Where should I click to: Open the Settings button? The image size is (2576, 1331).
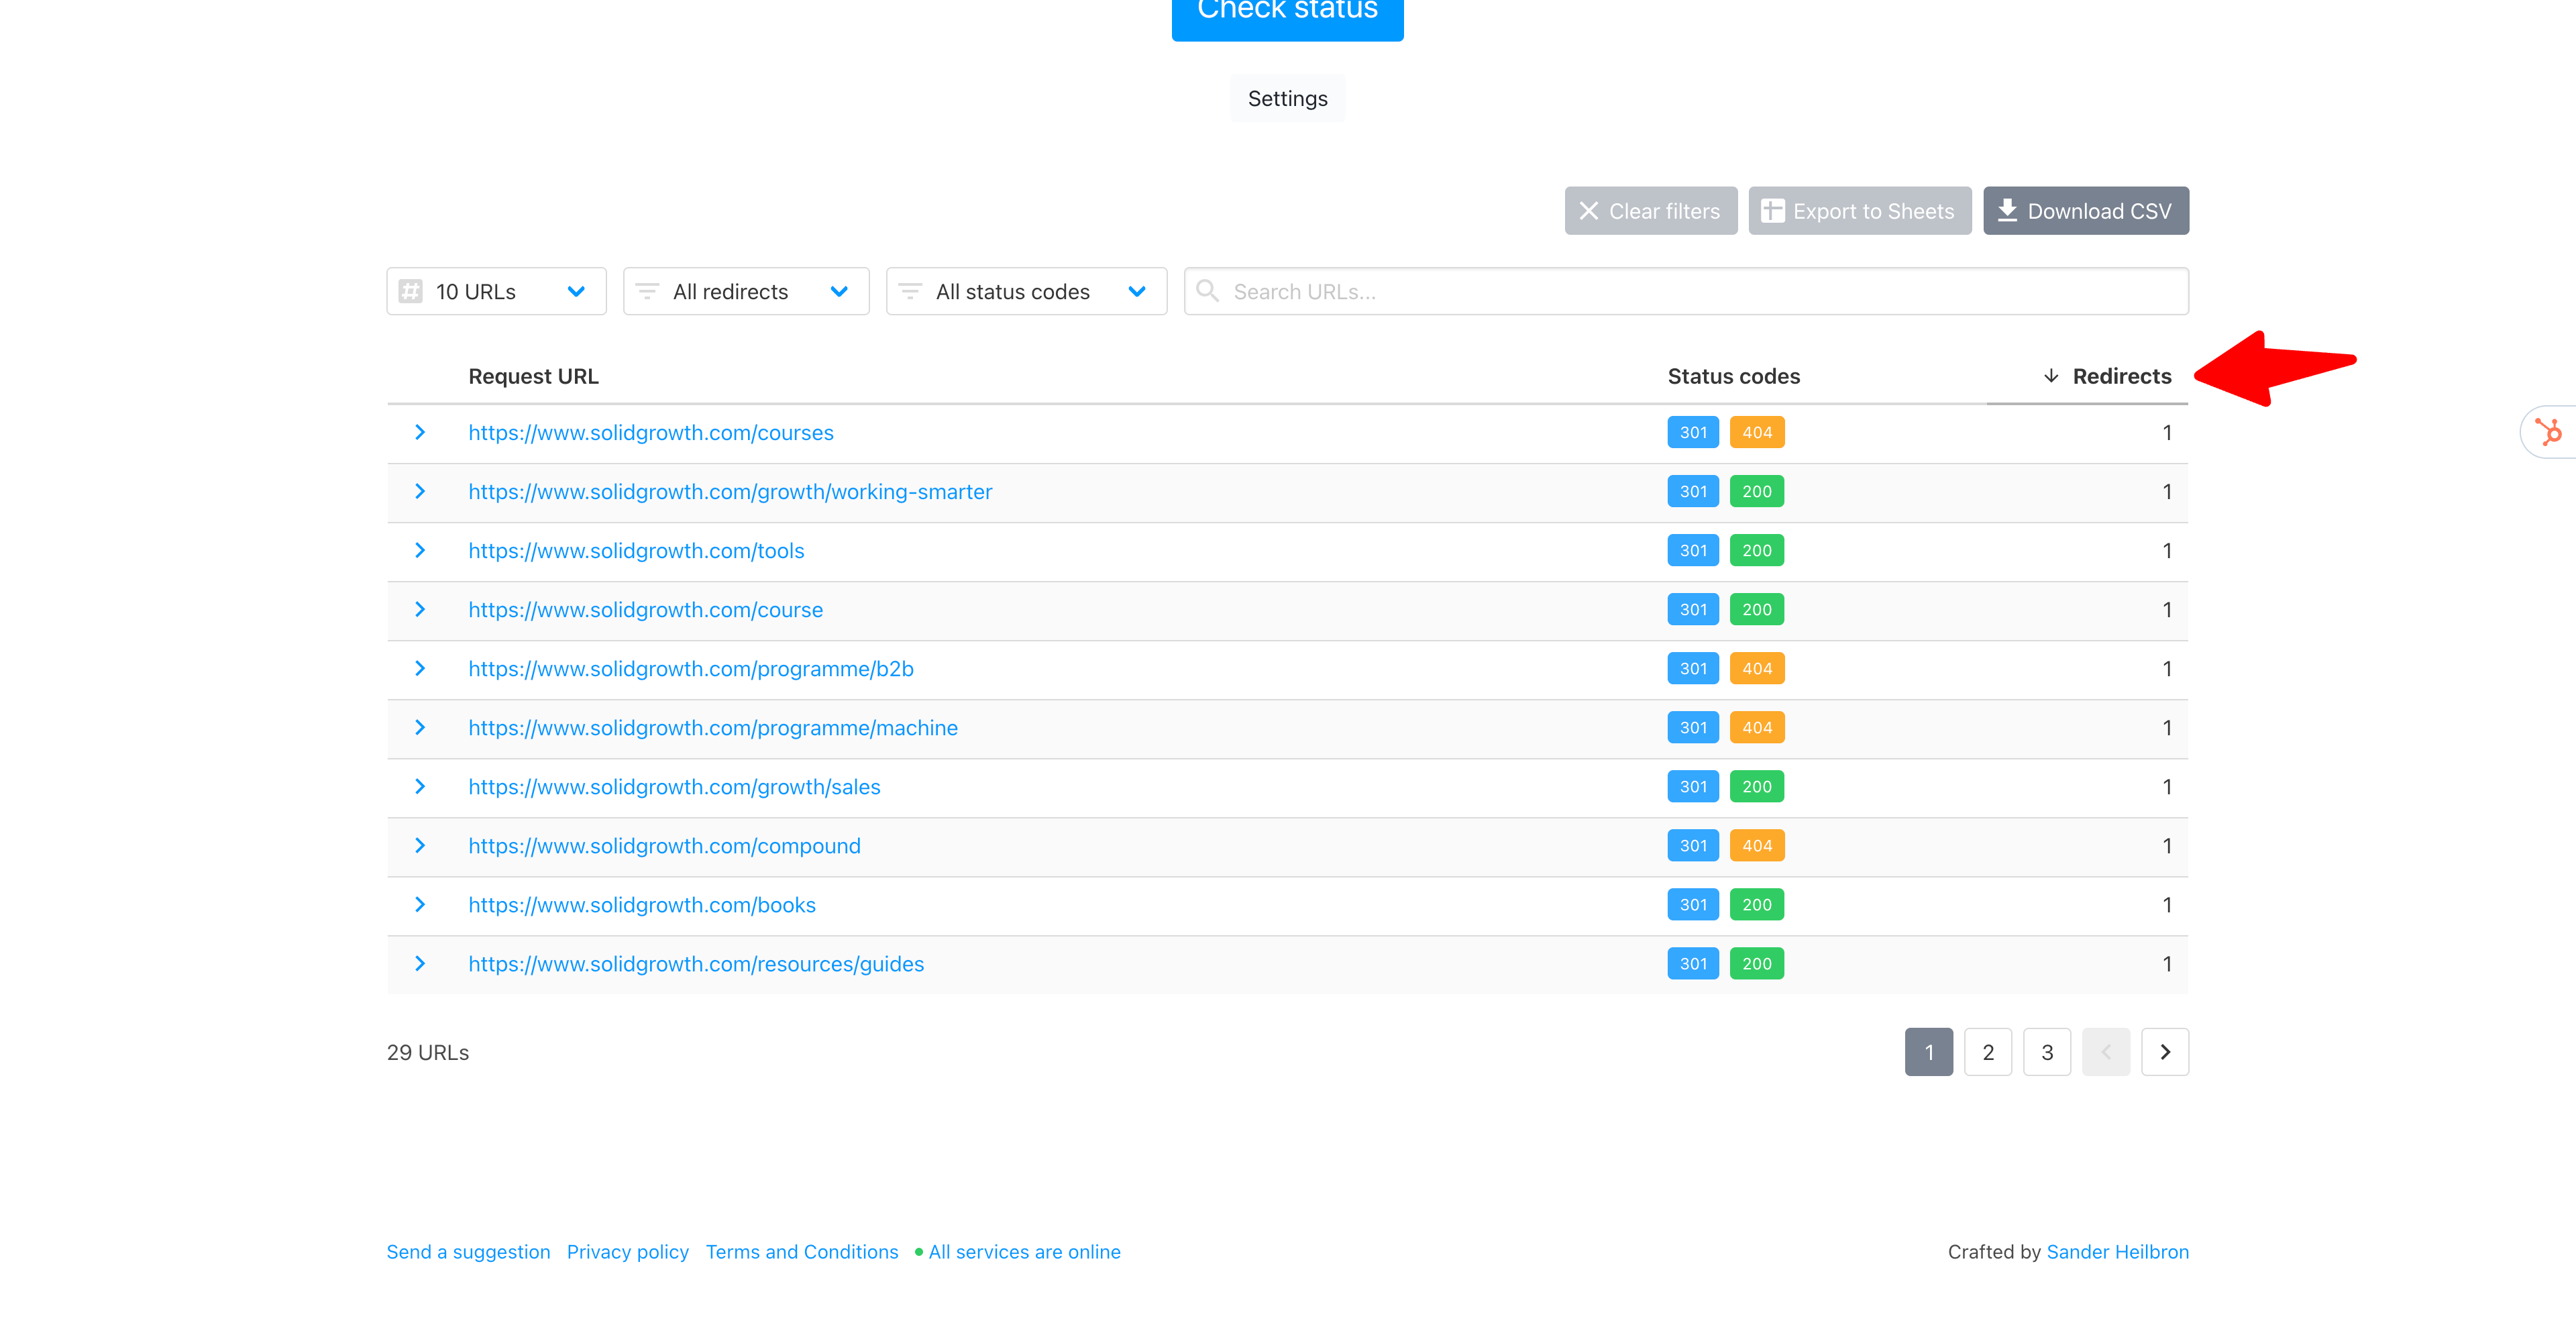(1287, 98)
